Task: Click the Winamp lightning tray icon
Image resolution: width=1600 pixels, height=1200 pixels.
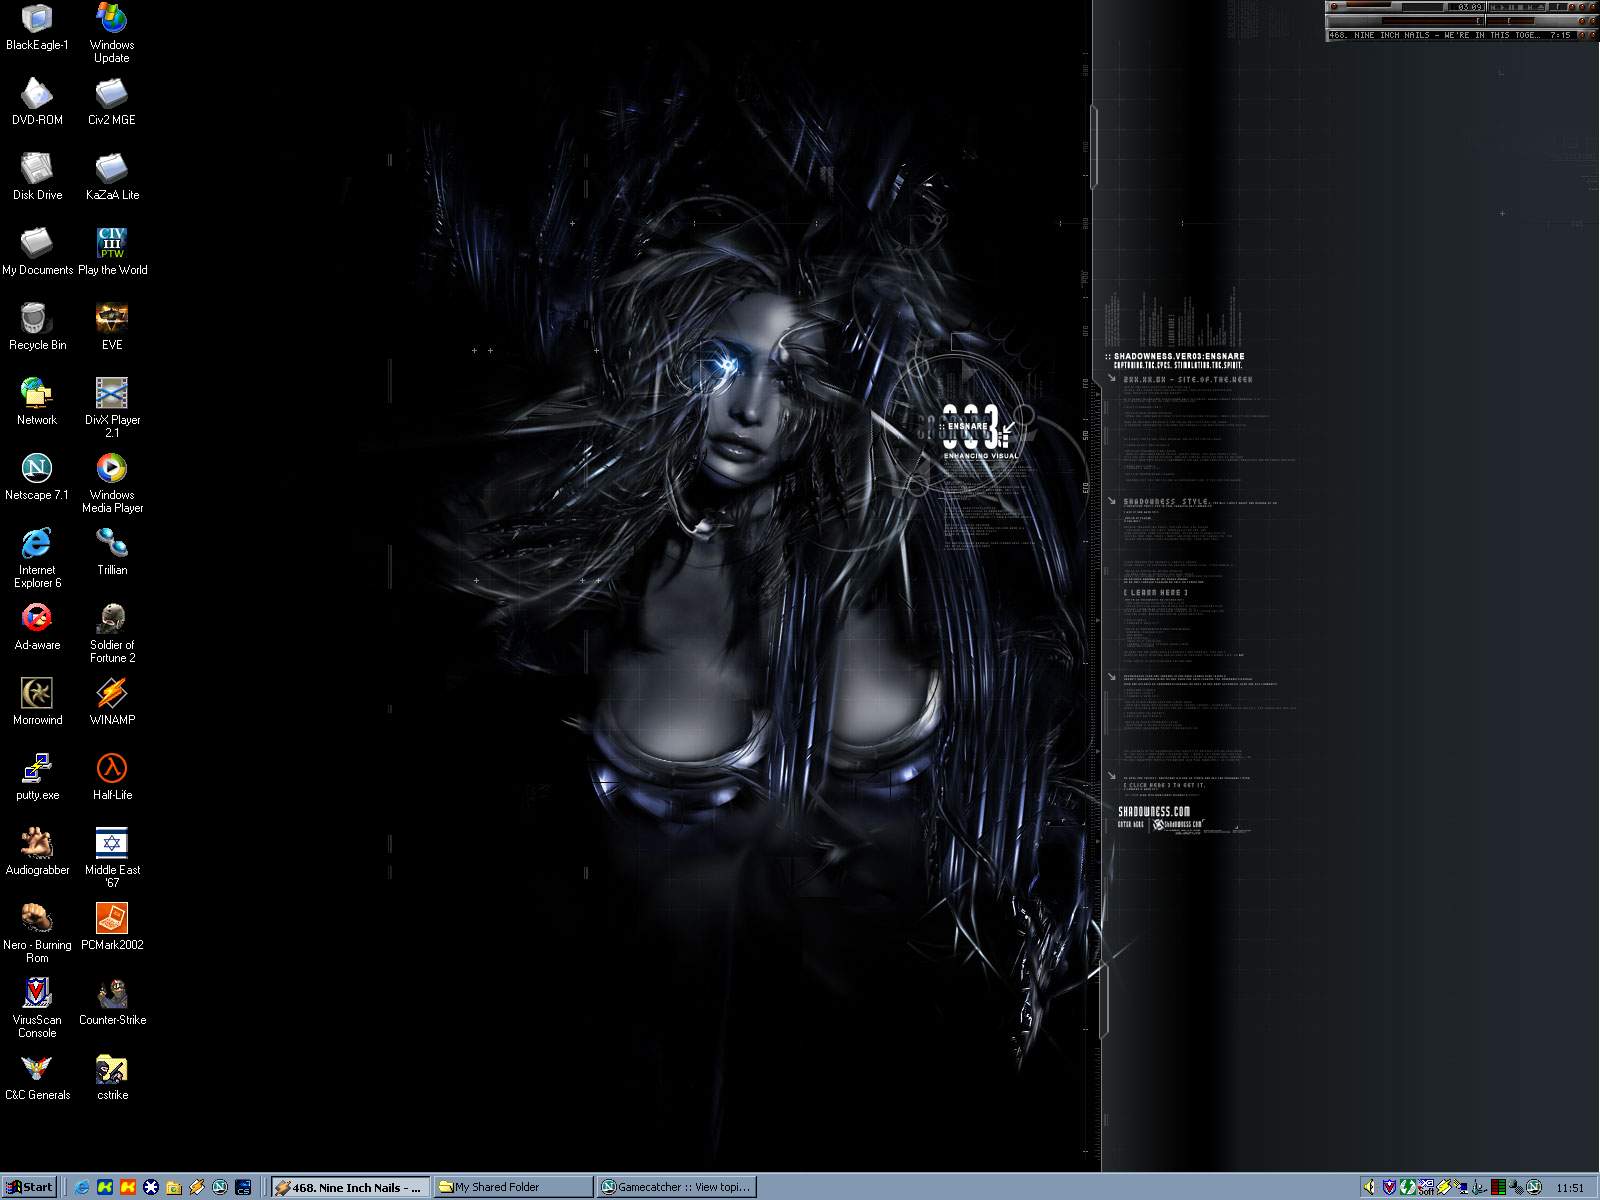Action: 1444,1187
